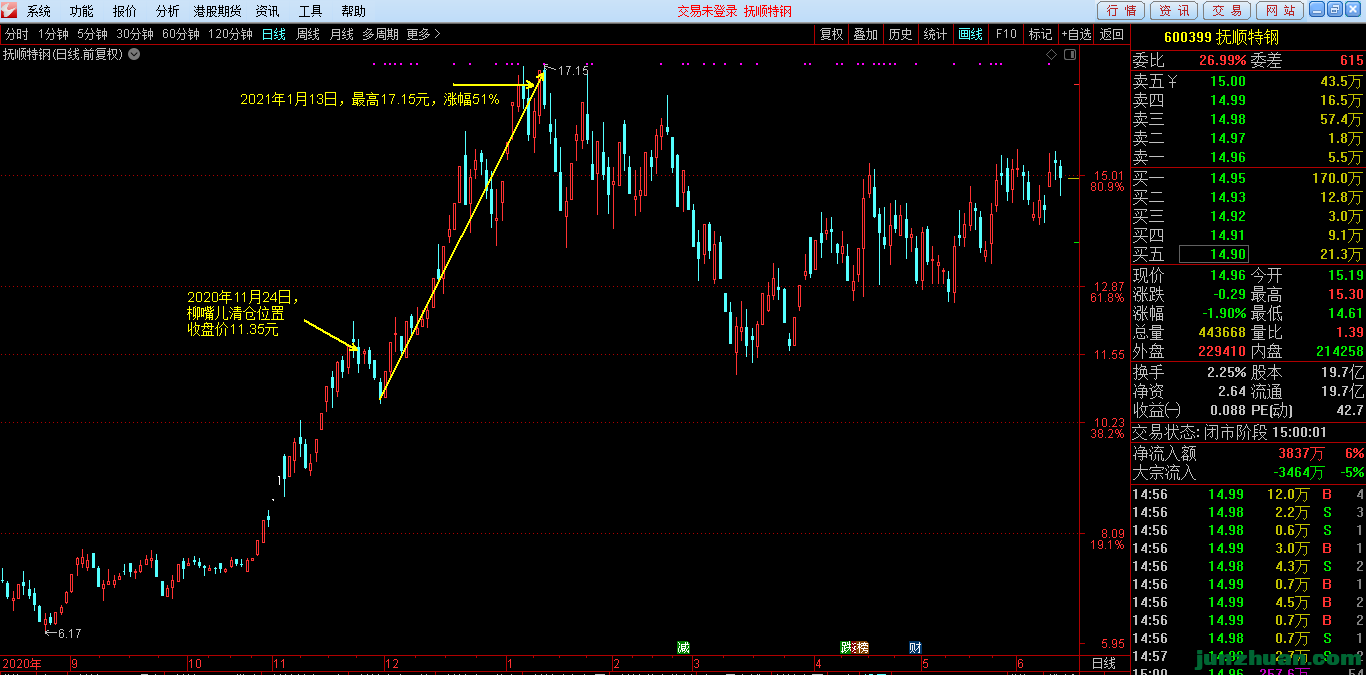The height and width of the screenshot is (675, 1366).
Task: Open the 功能 menu
Action: 82,11
